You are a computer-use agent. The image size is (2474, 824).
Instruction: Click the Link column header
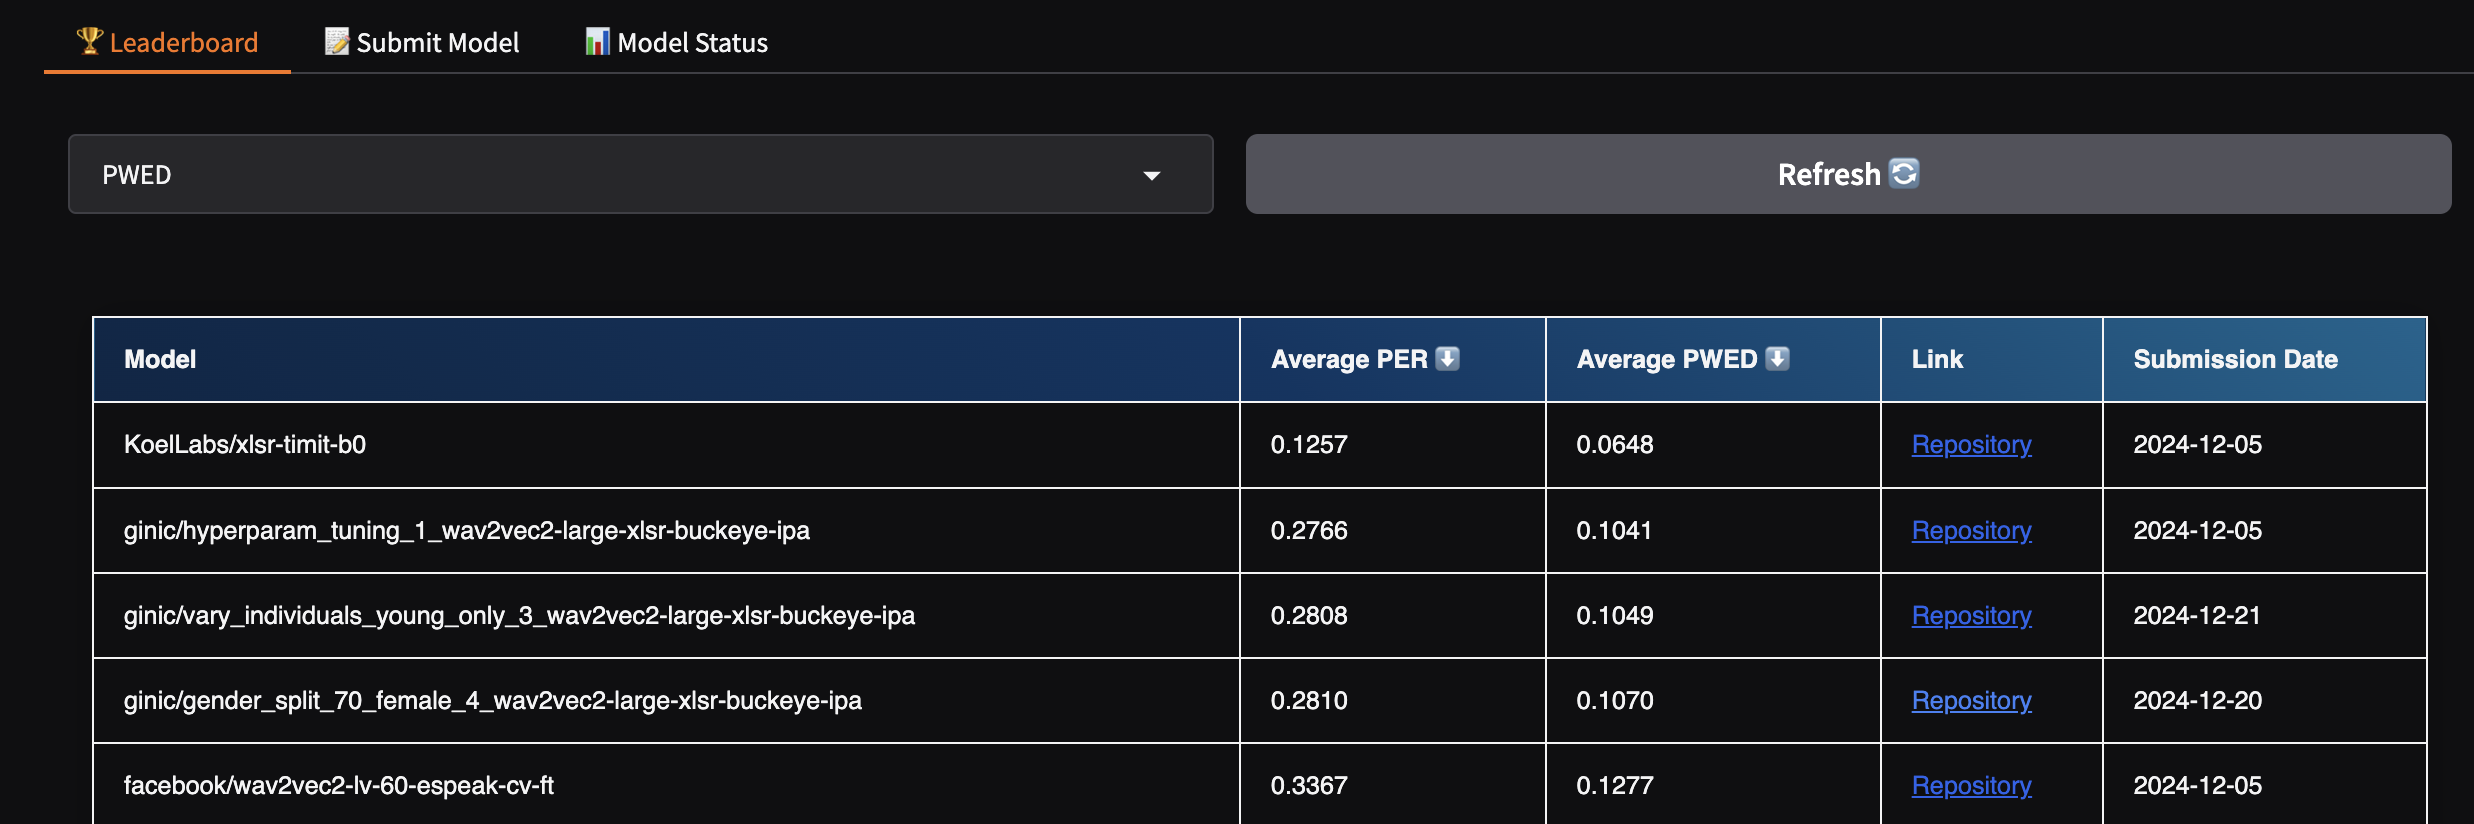click(1937, 359)
